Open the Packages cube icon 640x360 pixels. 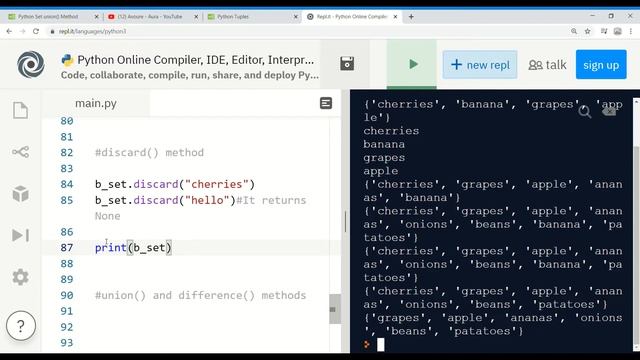pos(20,193)
